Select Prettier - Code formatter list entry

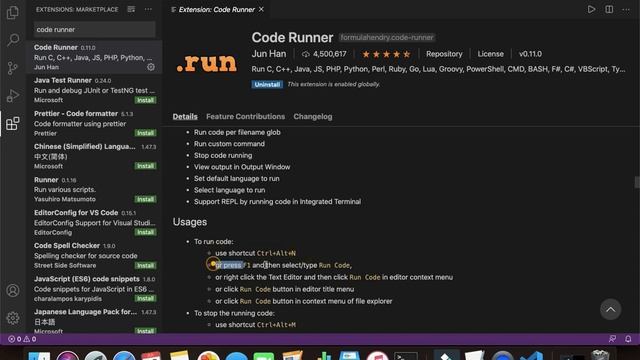coord(94,123)
